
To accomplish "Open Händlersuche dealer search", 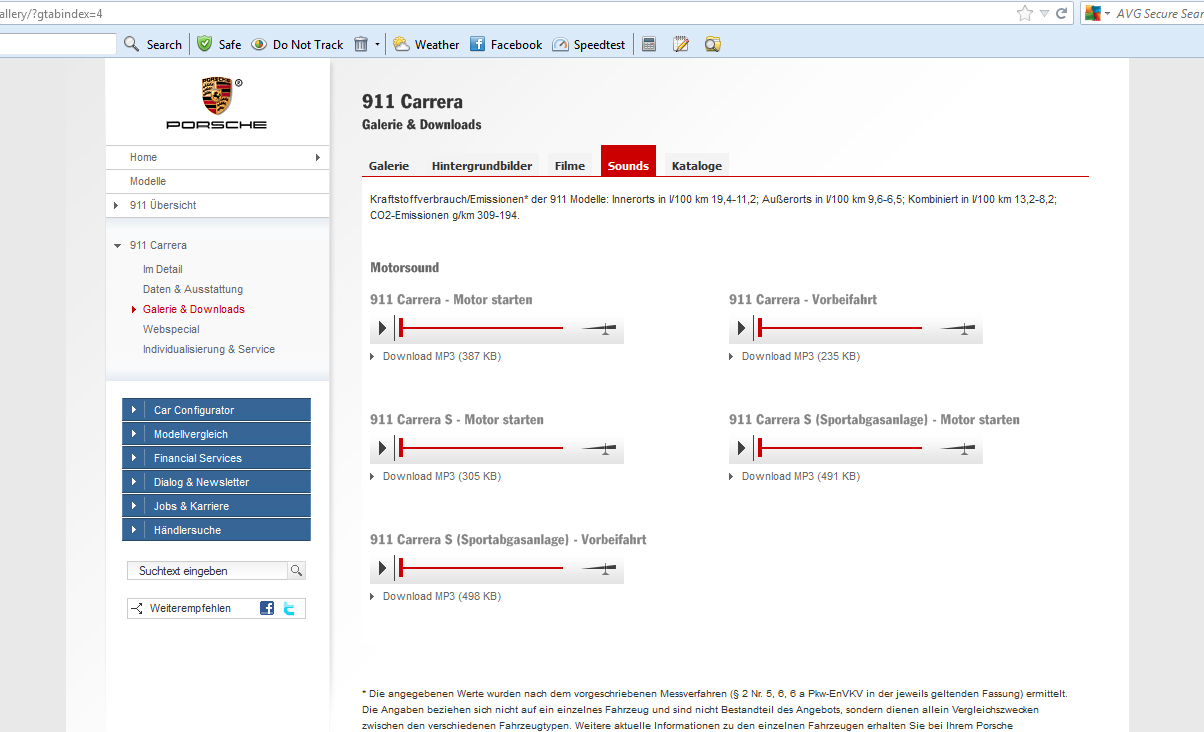I will (x=216, y=530).
